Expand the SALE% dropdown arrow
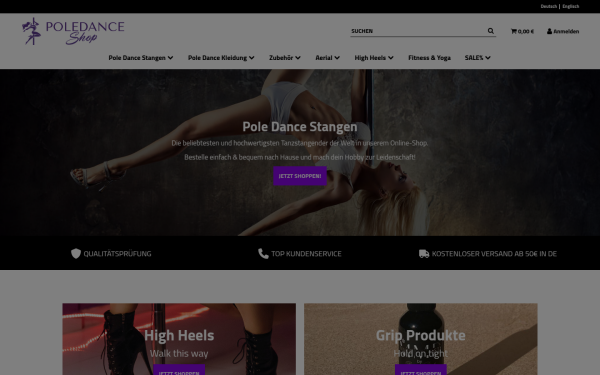This screenshot has width=600, height=375. pyautogui.click(x=488, y=58)
